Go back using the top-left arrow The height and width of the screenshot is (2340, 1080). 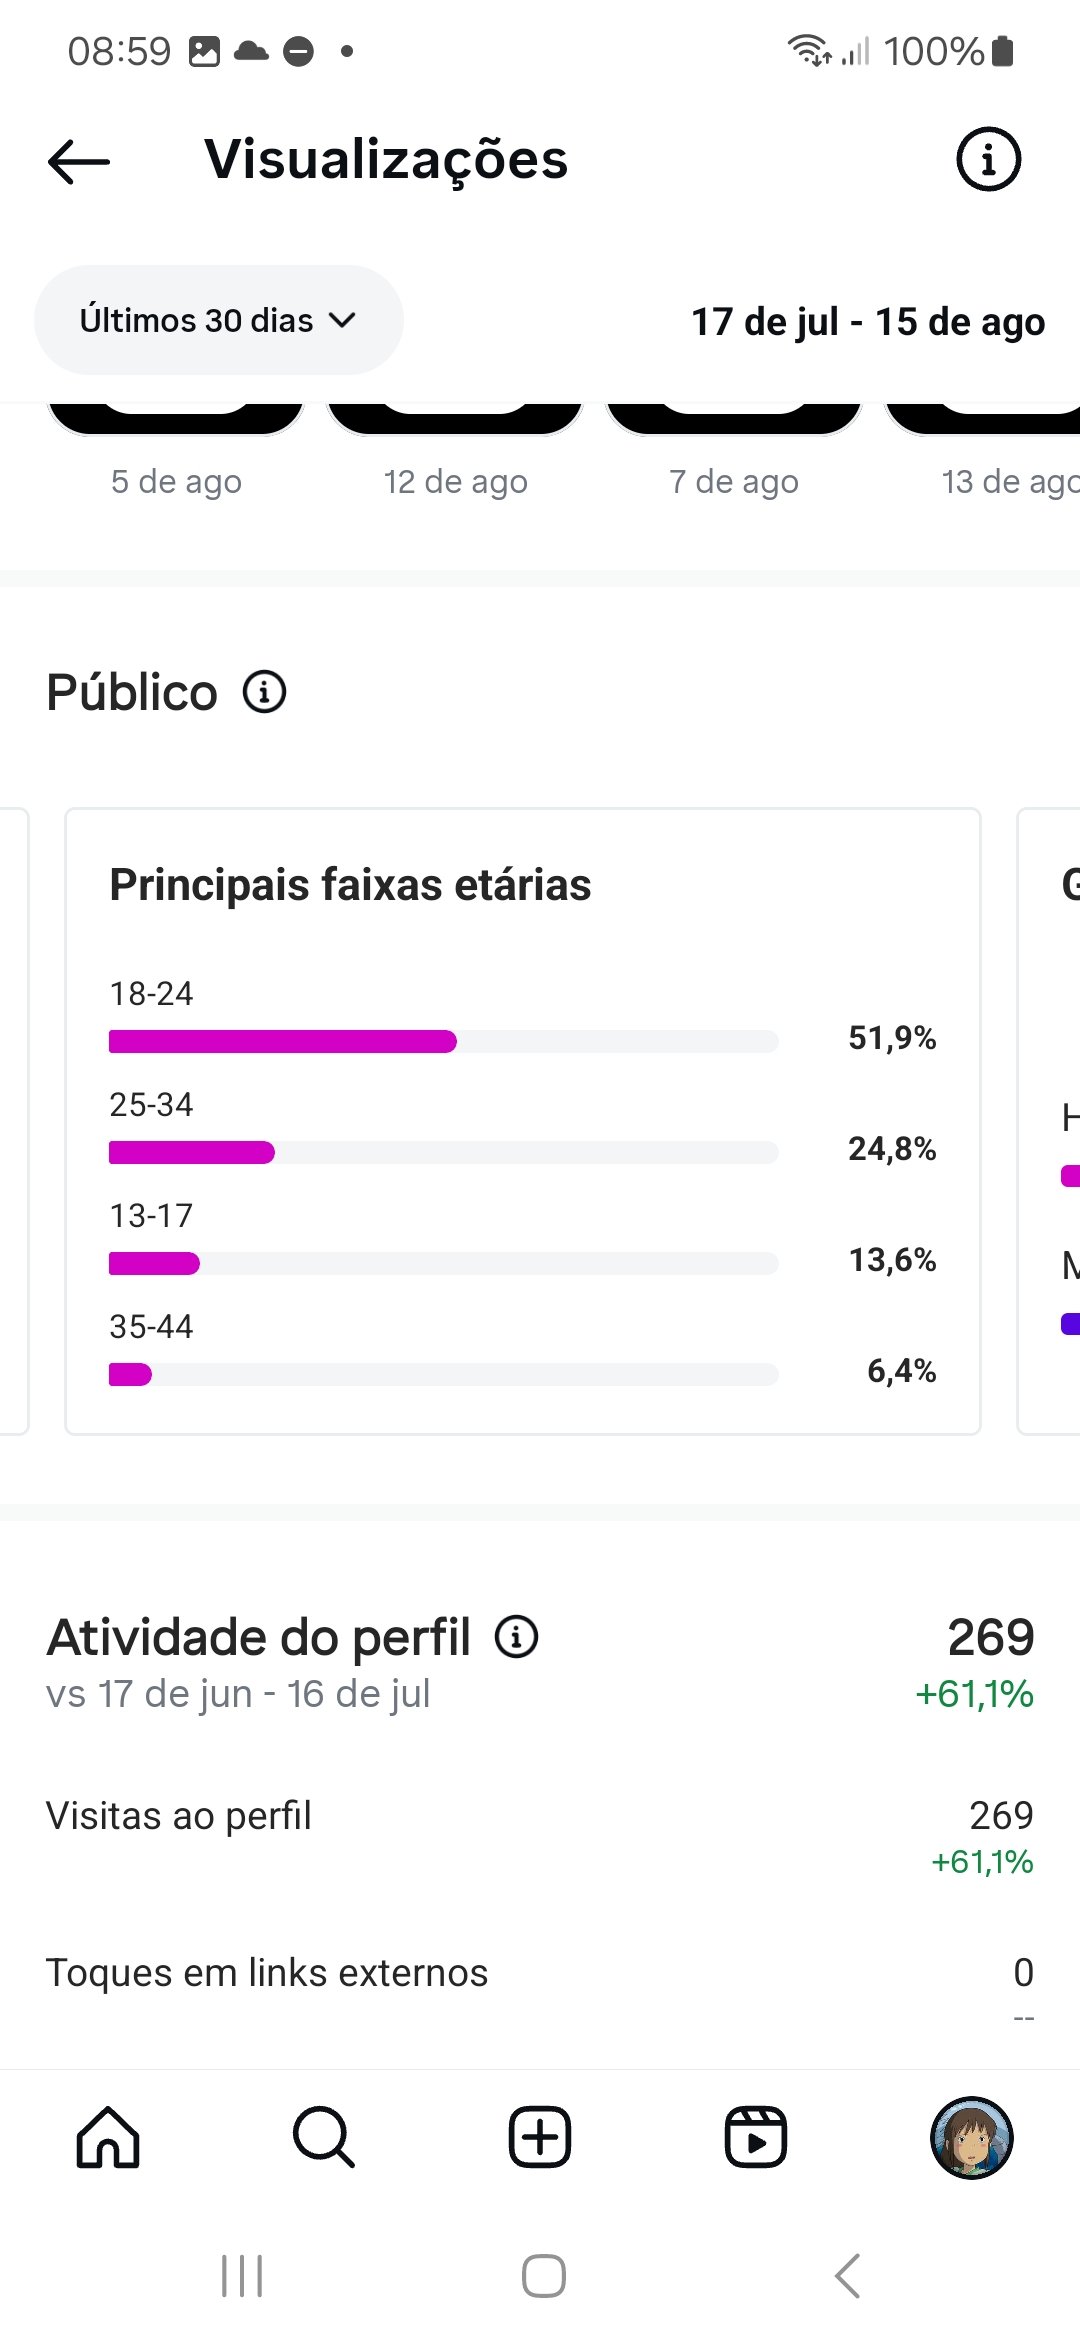point(79,161)
